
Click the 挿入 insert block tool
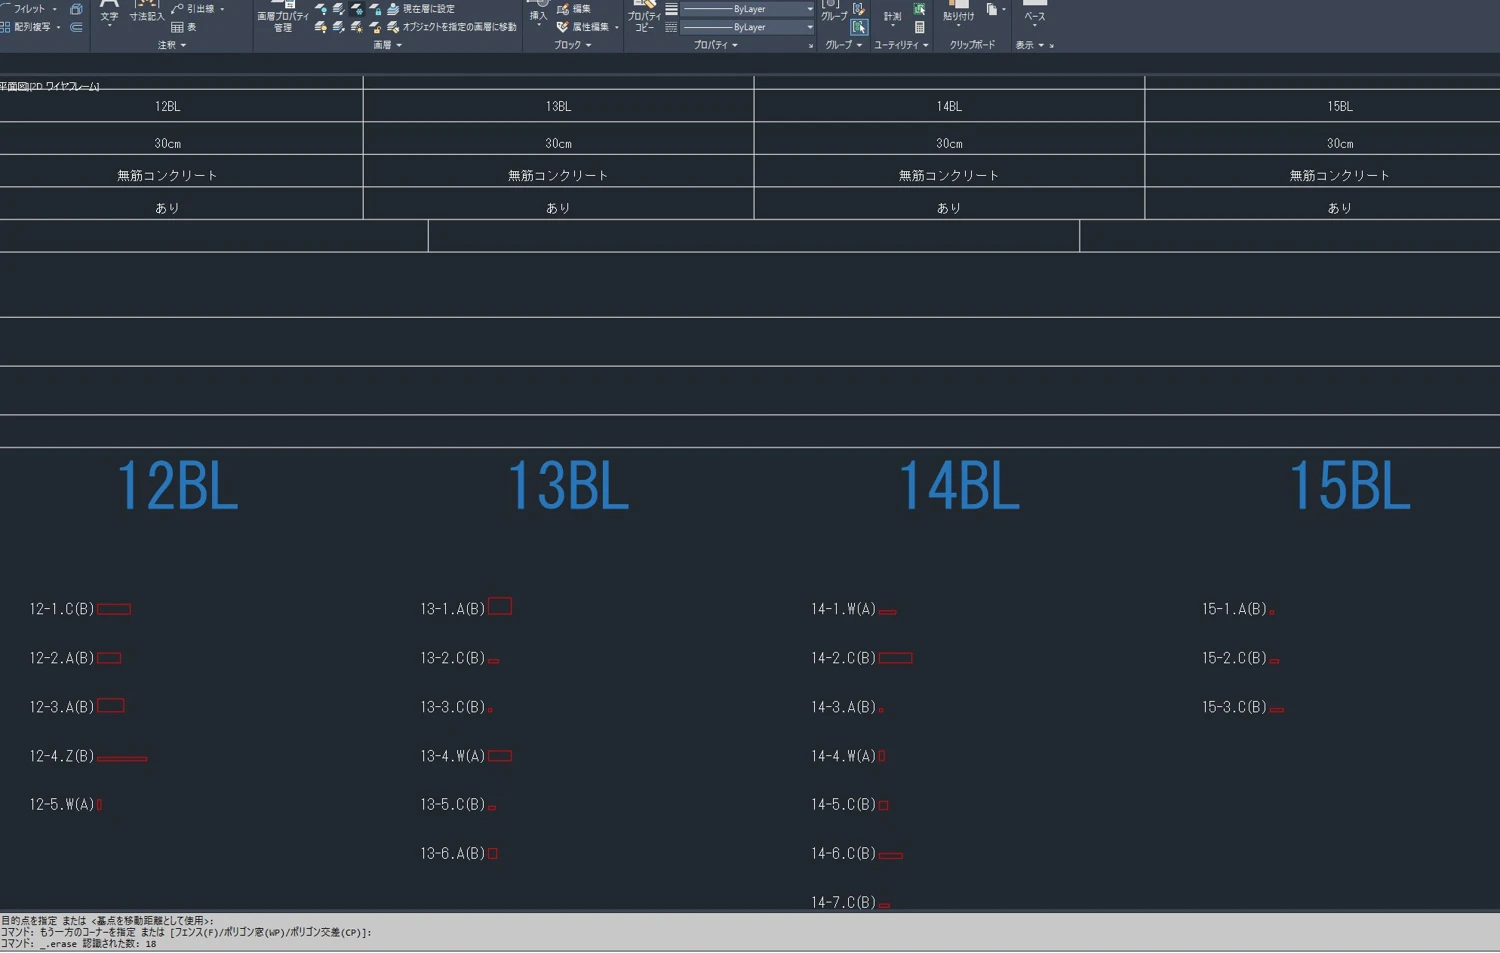538,11
